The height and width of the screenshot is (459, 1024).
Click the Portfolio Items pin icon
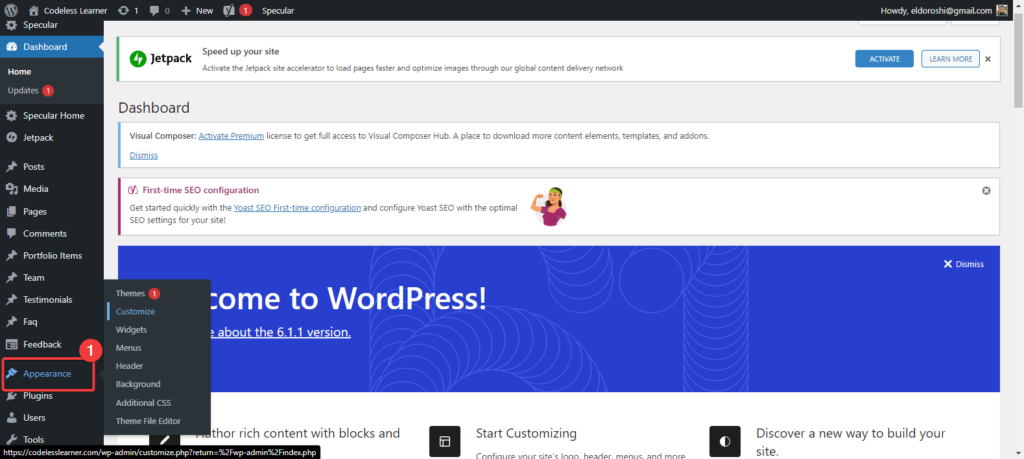coord(11,255)
